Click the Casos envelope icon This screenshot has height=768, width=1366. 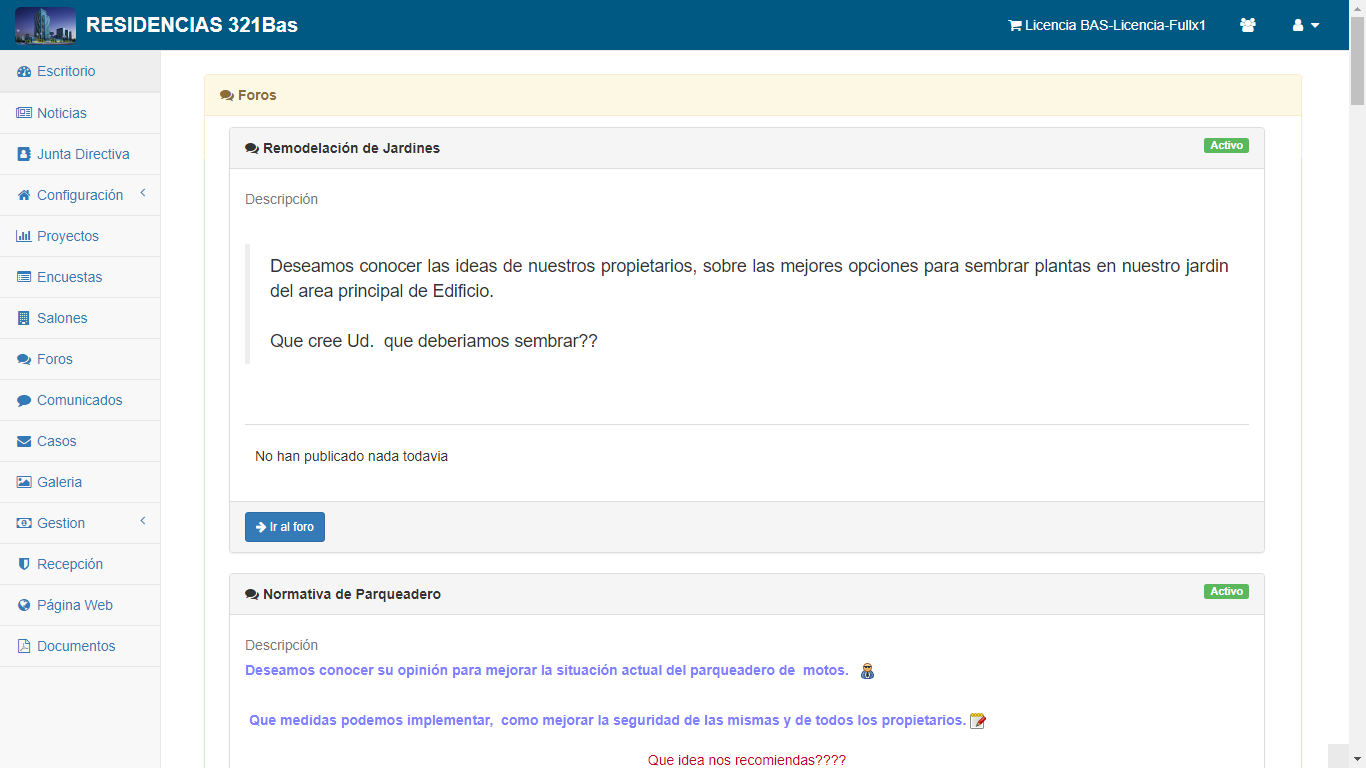coord(24,441)
